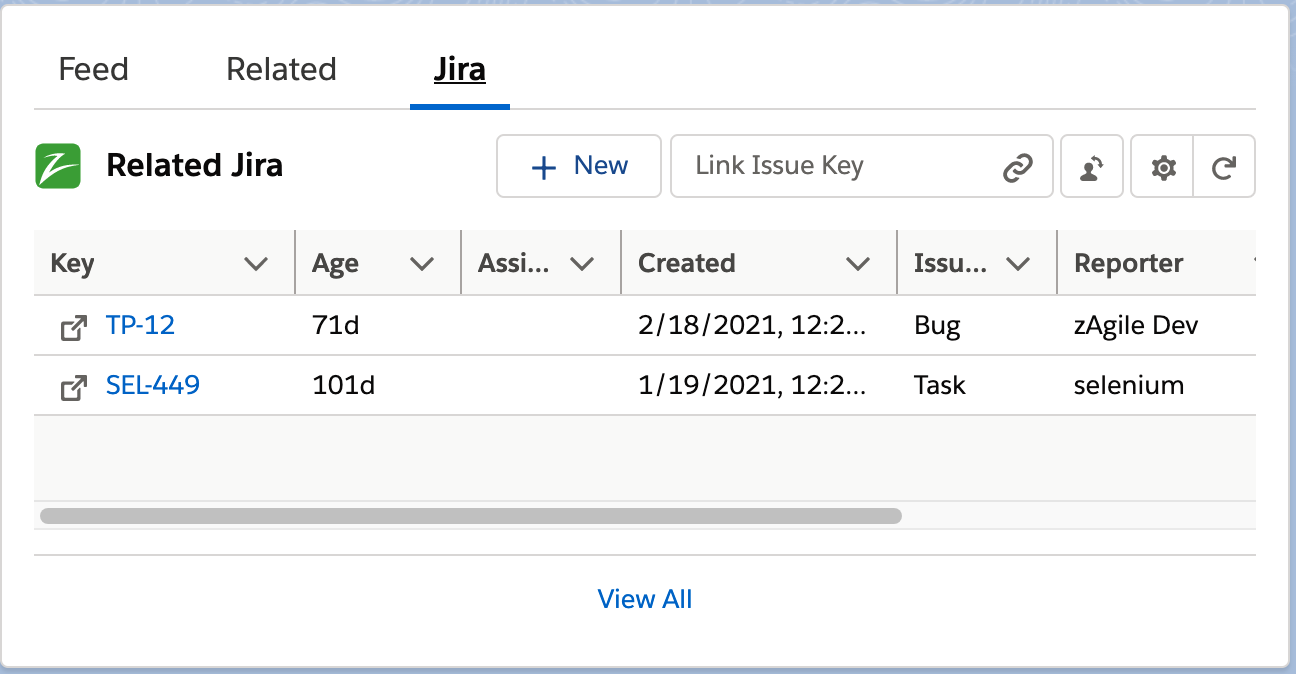This screenshot has height=674, width=1296.
Task: Click the change assignee user icon
Action: [x=1091, y=166]
